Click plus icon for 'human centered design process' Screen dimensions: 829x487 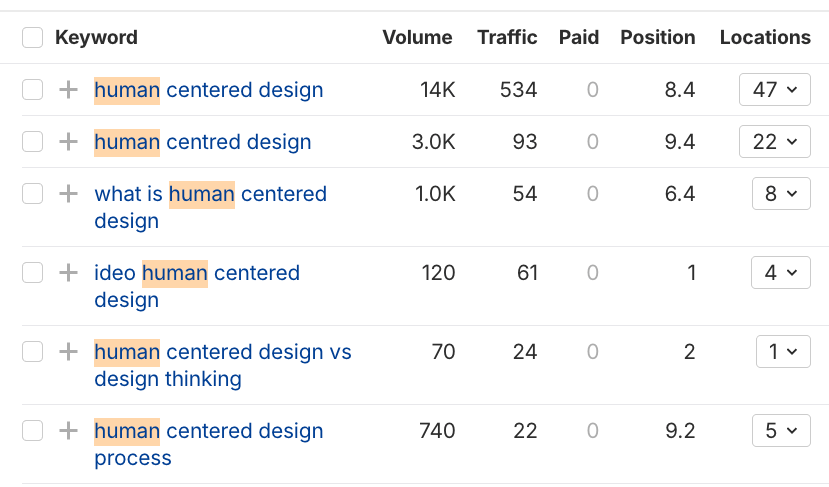click(68, 431)
